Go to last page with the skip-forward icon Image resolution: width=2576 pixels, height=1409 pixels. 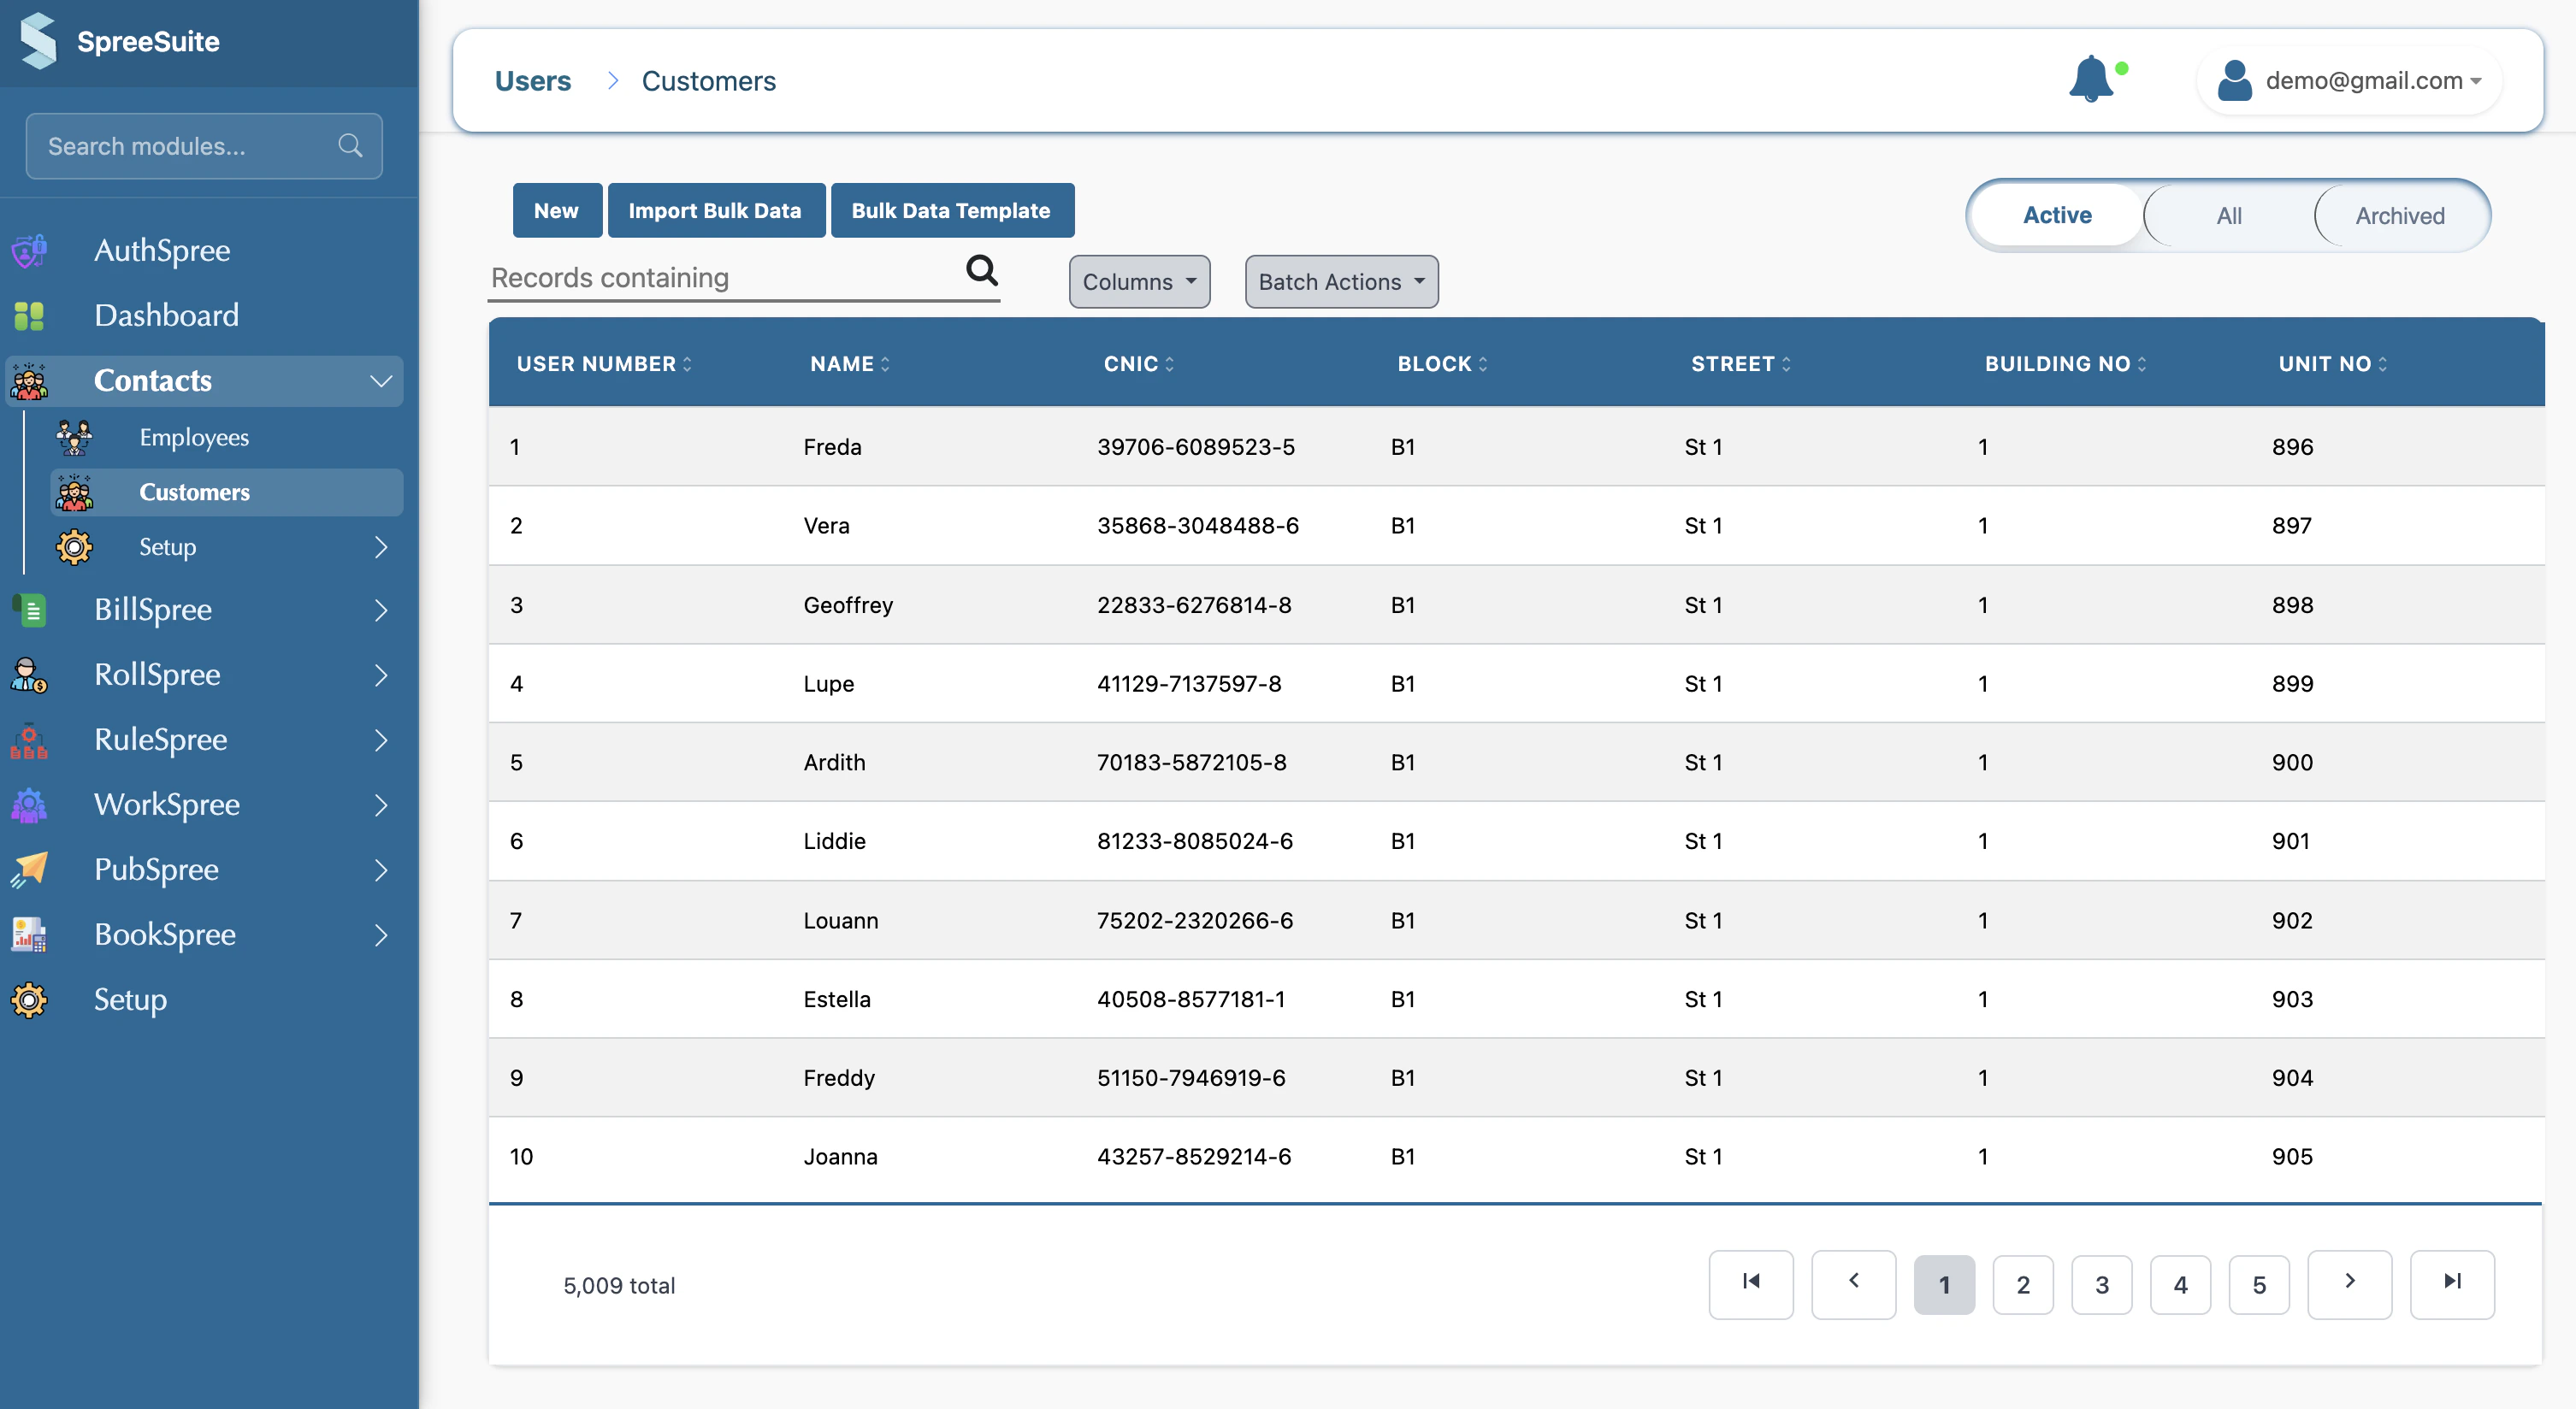pos(2452,1283)
